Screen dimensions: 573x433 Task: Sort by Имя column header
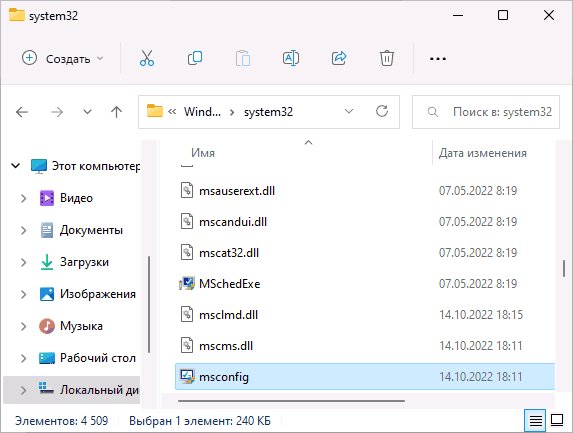coord(203,153)
